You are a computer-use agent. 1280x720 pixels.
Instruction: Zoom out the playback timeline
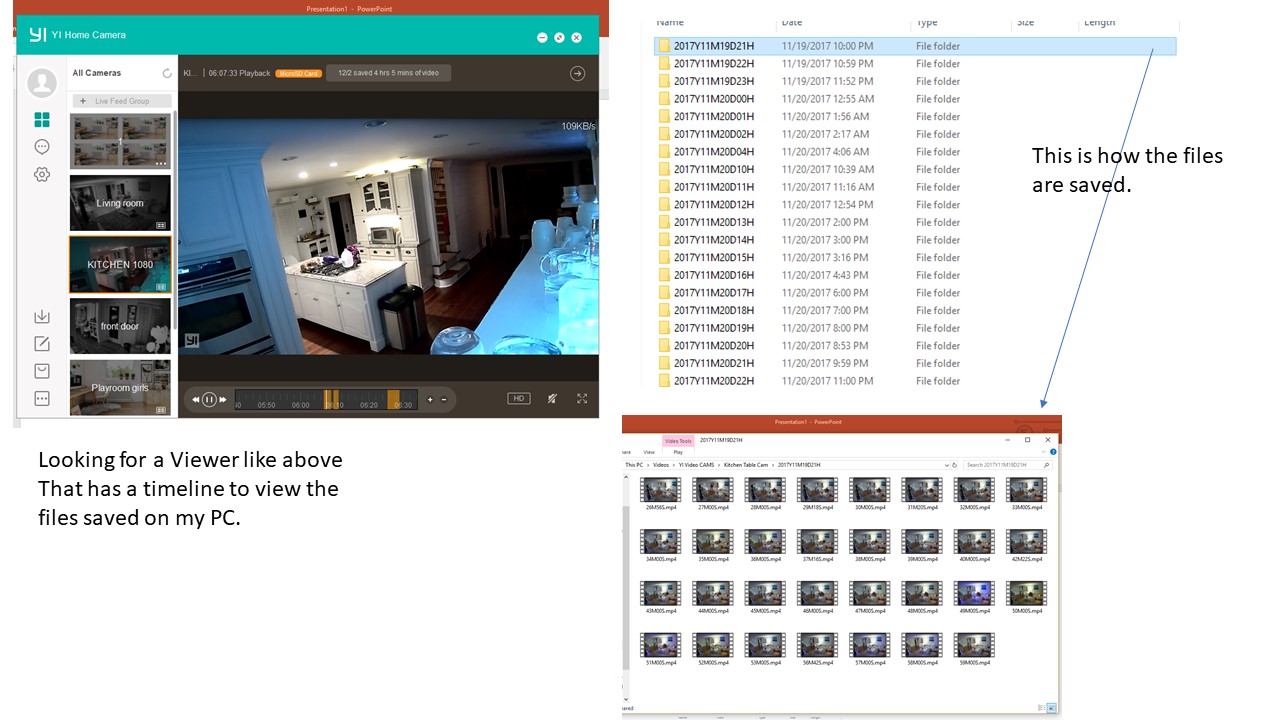[x=444, y=399]
